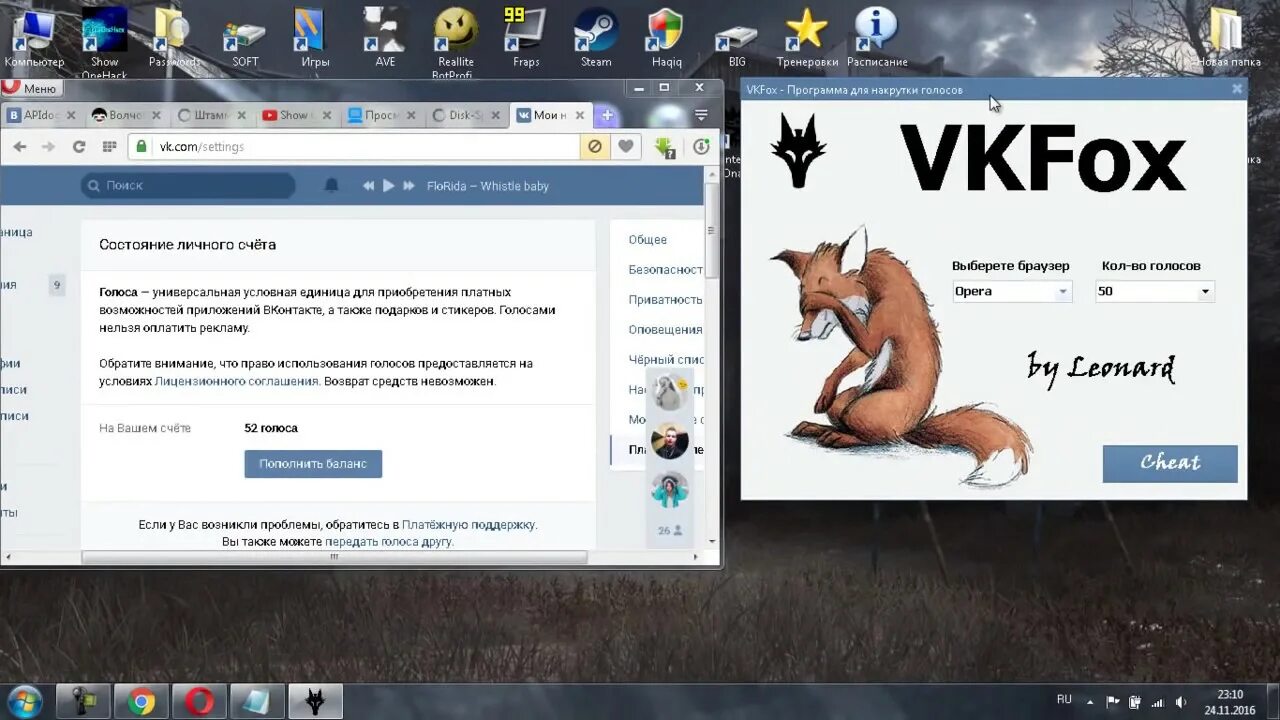This screenshot has height=720, width=1280.
Task: Click the ad blocker icon in address bar
Action: 594,146
